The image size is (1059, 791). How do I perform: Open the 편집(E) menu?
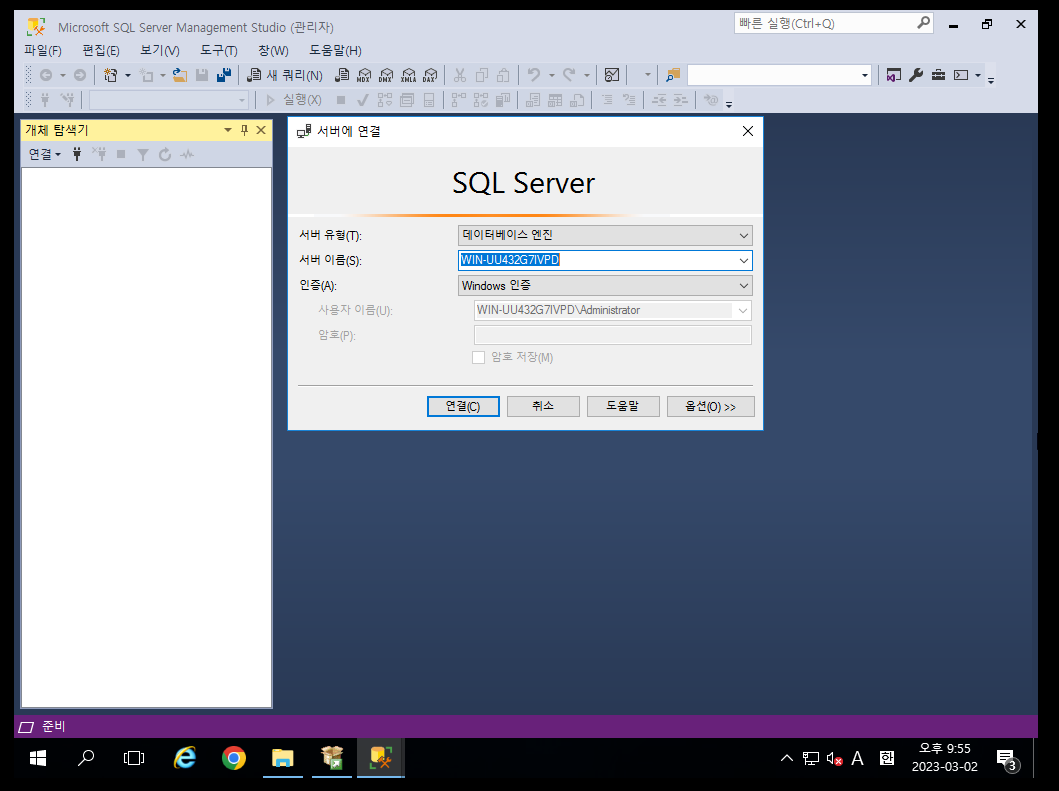[101, 51]
